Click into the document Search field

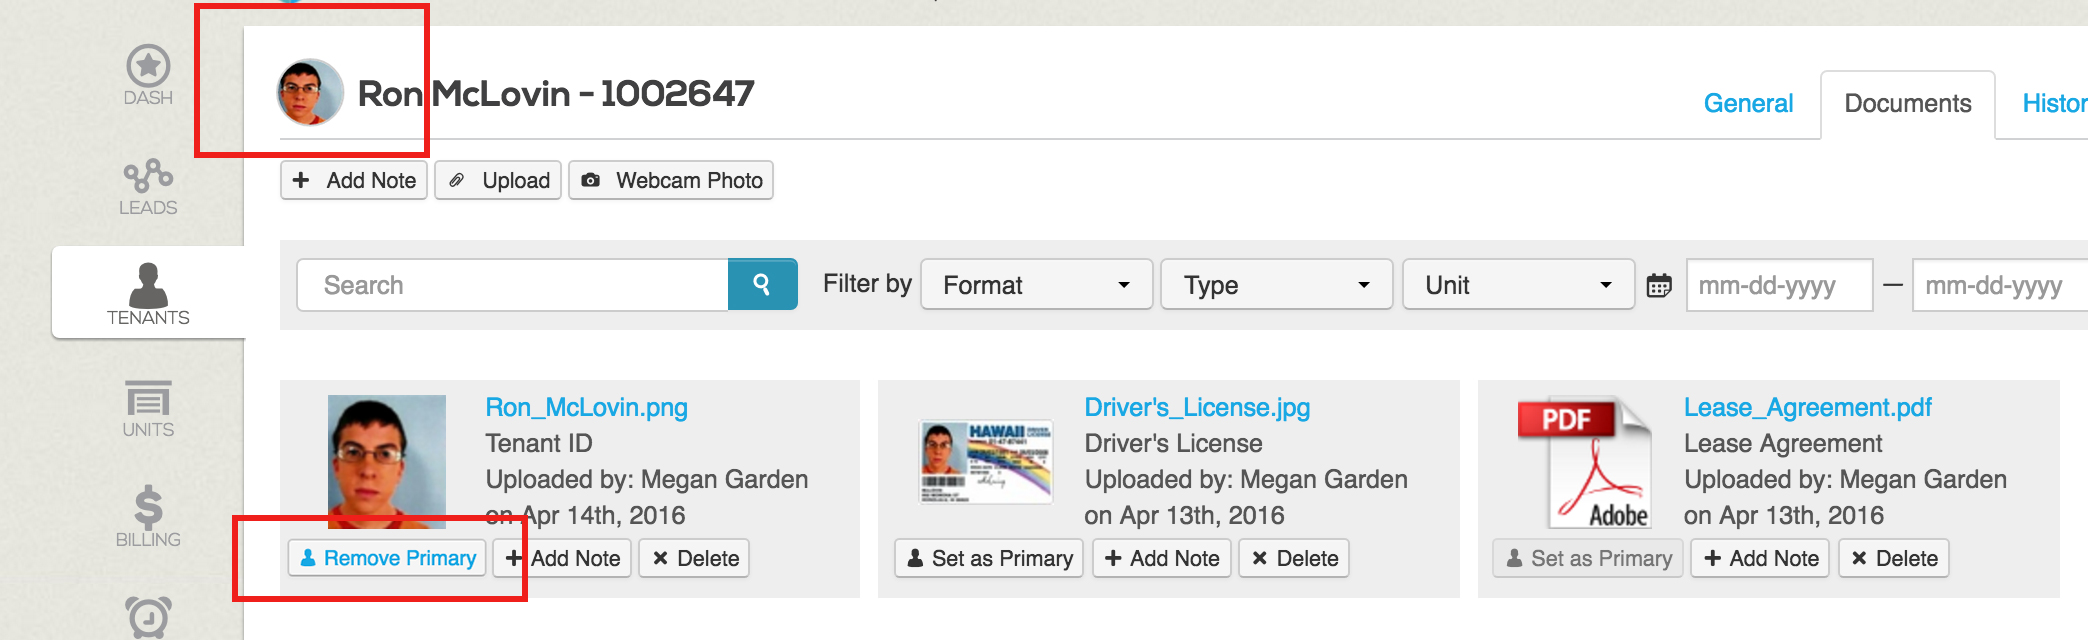coord(513,285)
